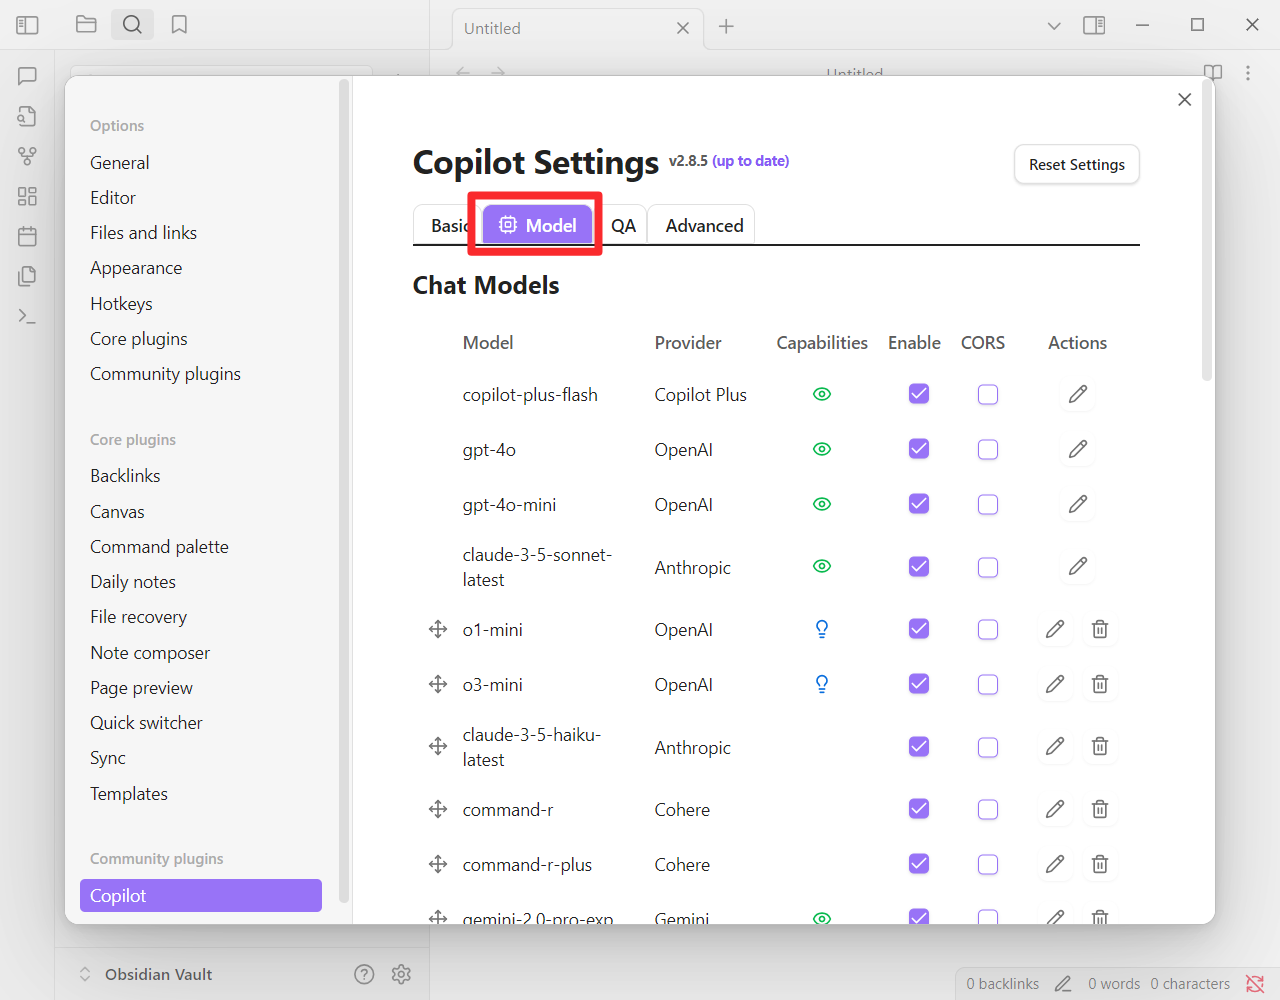Image resolution: width=1280 pixels, height=1000 pixels.
Task: Open Copilot chat ribbon icon
Action: [27, 76]
